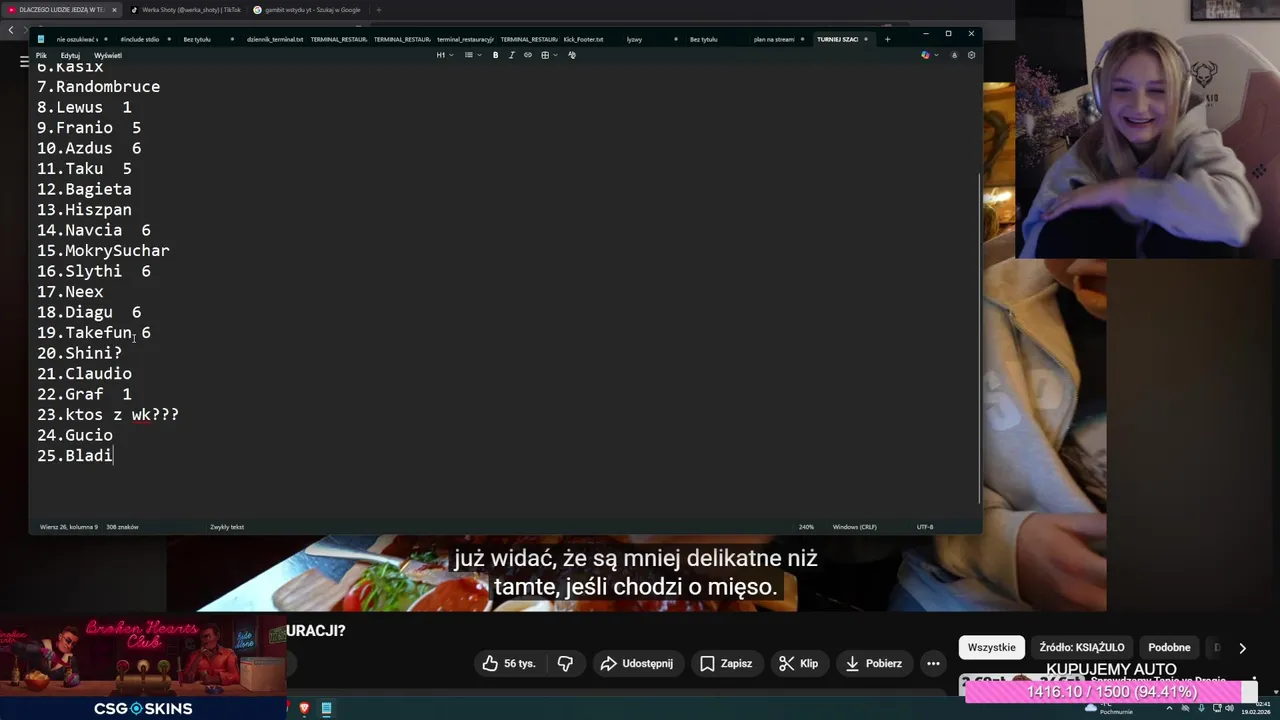This screenshot has height=720, width=1280.
Task: Change zoom level 240% in status bar
Action: pos(806,527)
